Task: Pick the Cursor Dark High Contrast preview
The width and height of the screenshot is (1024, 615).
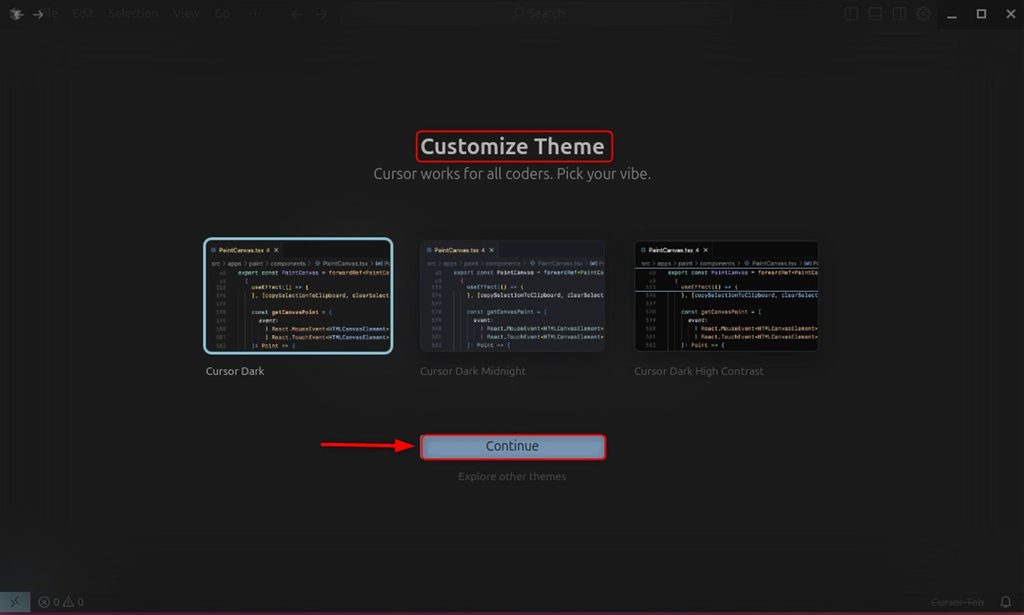Action: pos(726,296)
